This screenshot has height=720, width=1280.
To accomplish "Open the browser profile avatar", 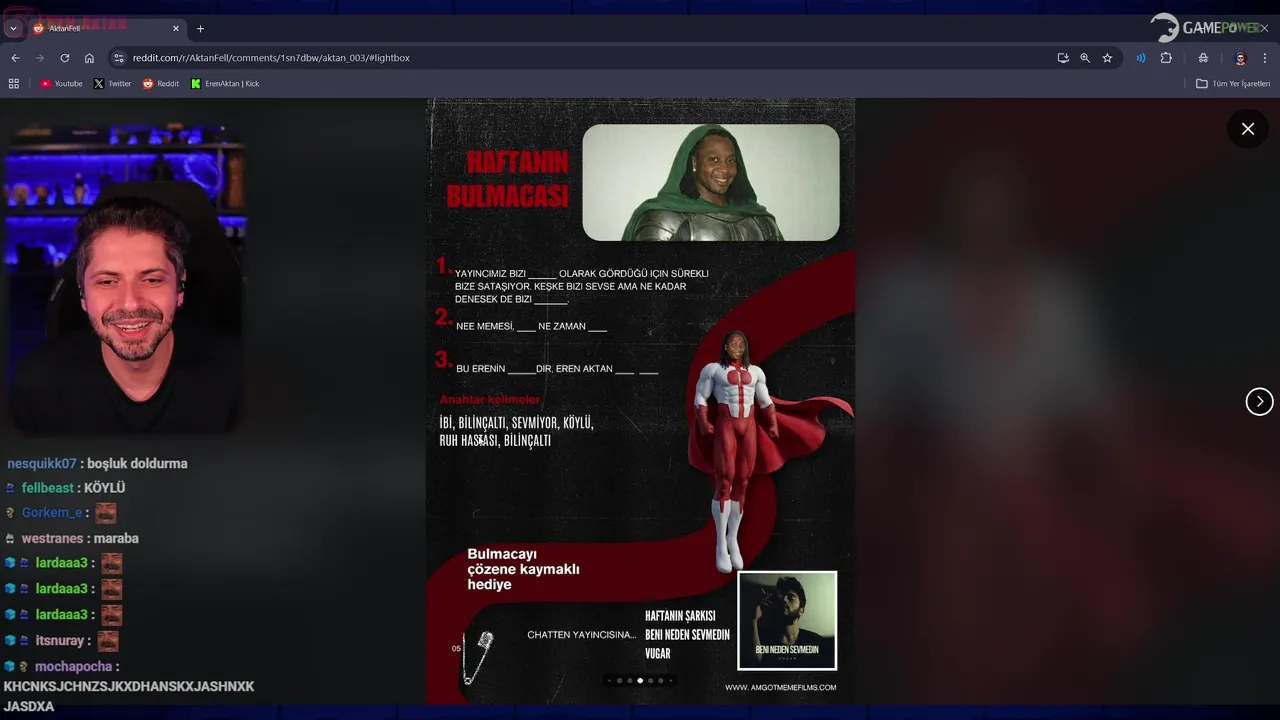I will click(x=1240, y=58).
